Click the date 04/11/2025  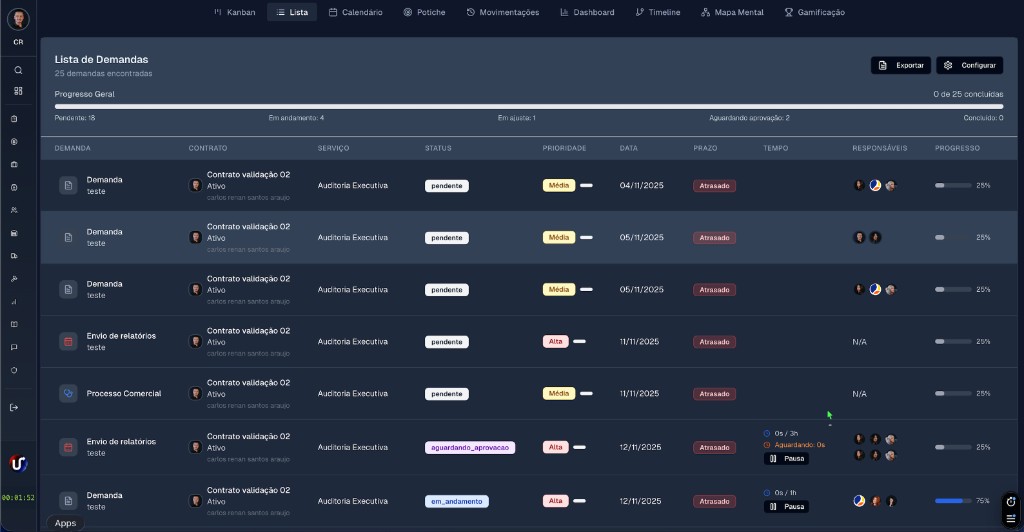[641, 185]
